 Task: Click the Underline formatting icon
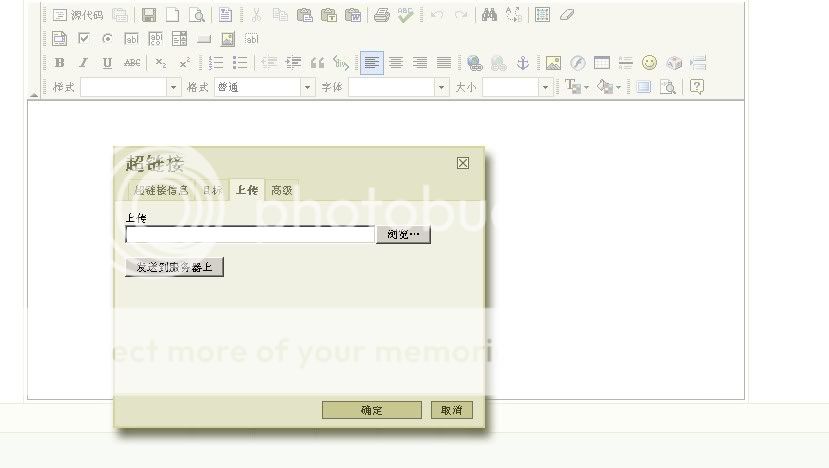coord(107,63)
